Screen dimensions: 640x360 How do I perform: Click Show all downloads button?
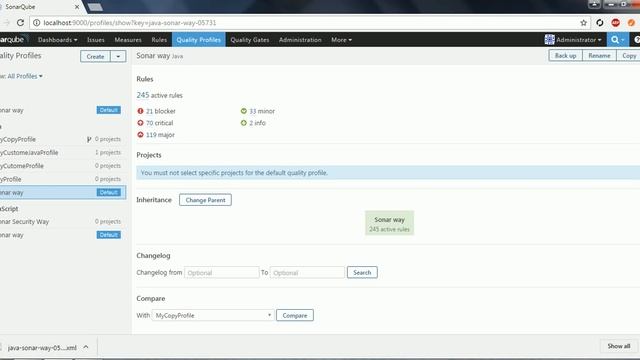point(619,346)
